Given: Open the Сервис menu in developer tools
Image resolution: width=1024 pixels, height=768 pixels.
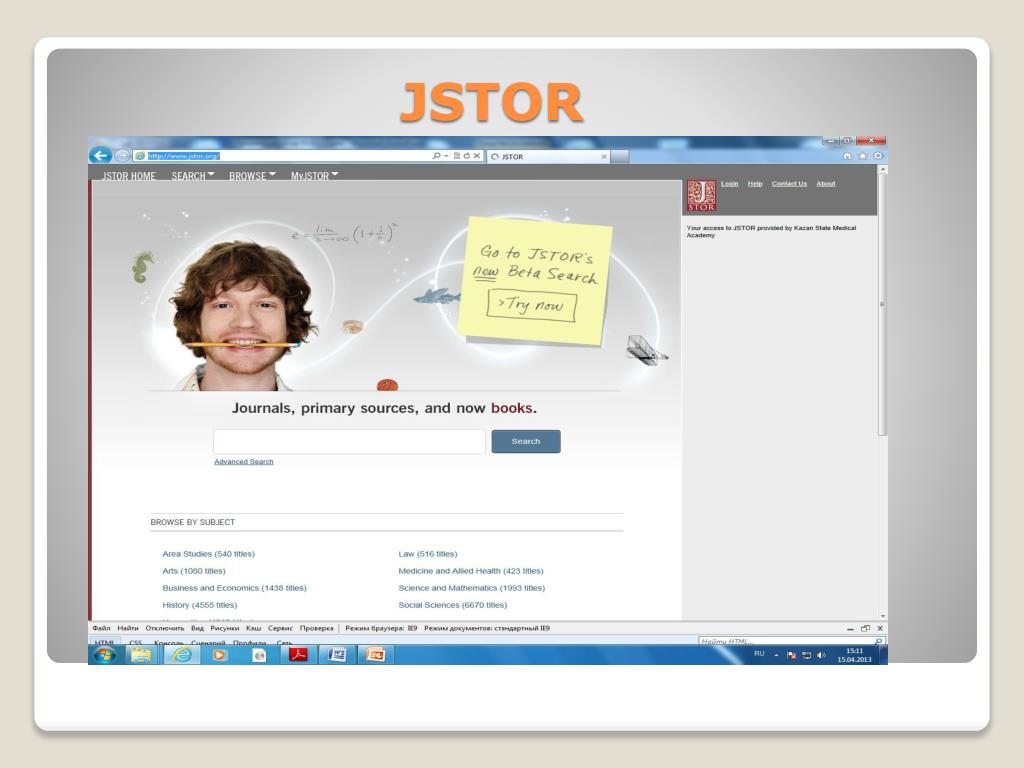Looking at the screenshot, I should [x=280, y=628].
